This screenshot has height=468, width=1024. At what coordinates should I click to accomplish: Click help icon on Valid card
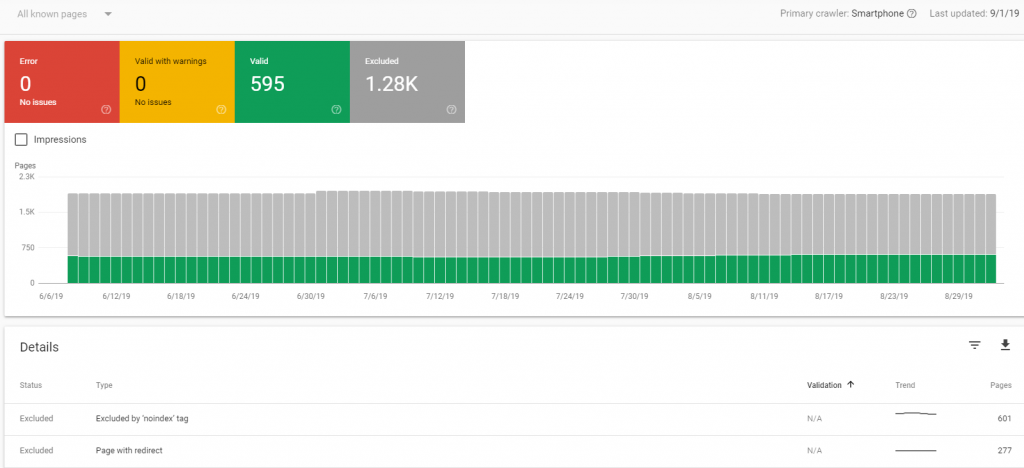[x=336, y=110]
